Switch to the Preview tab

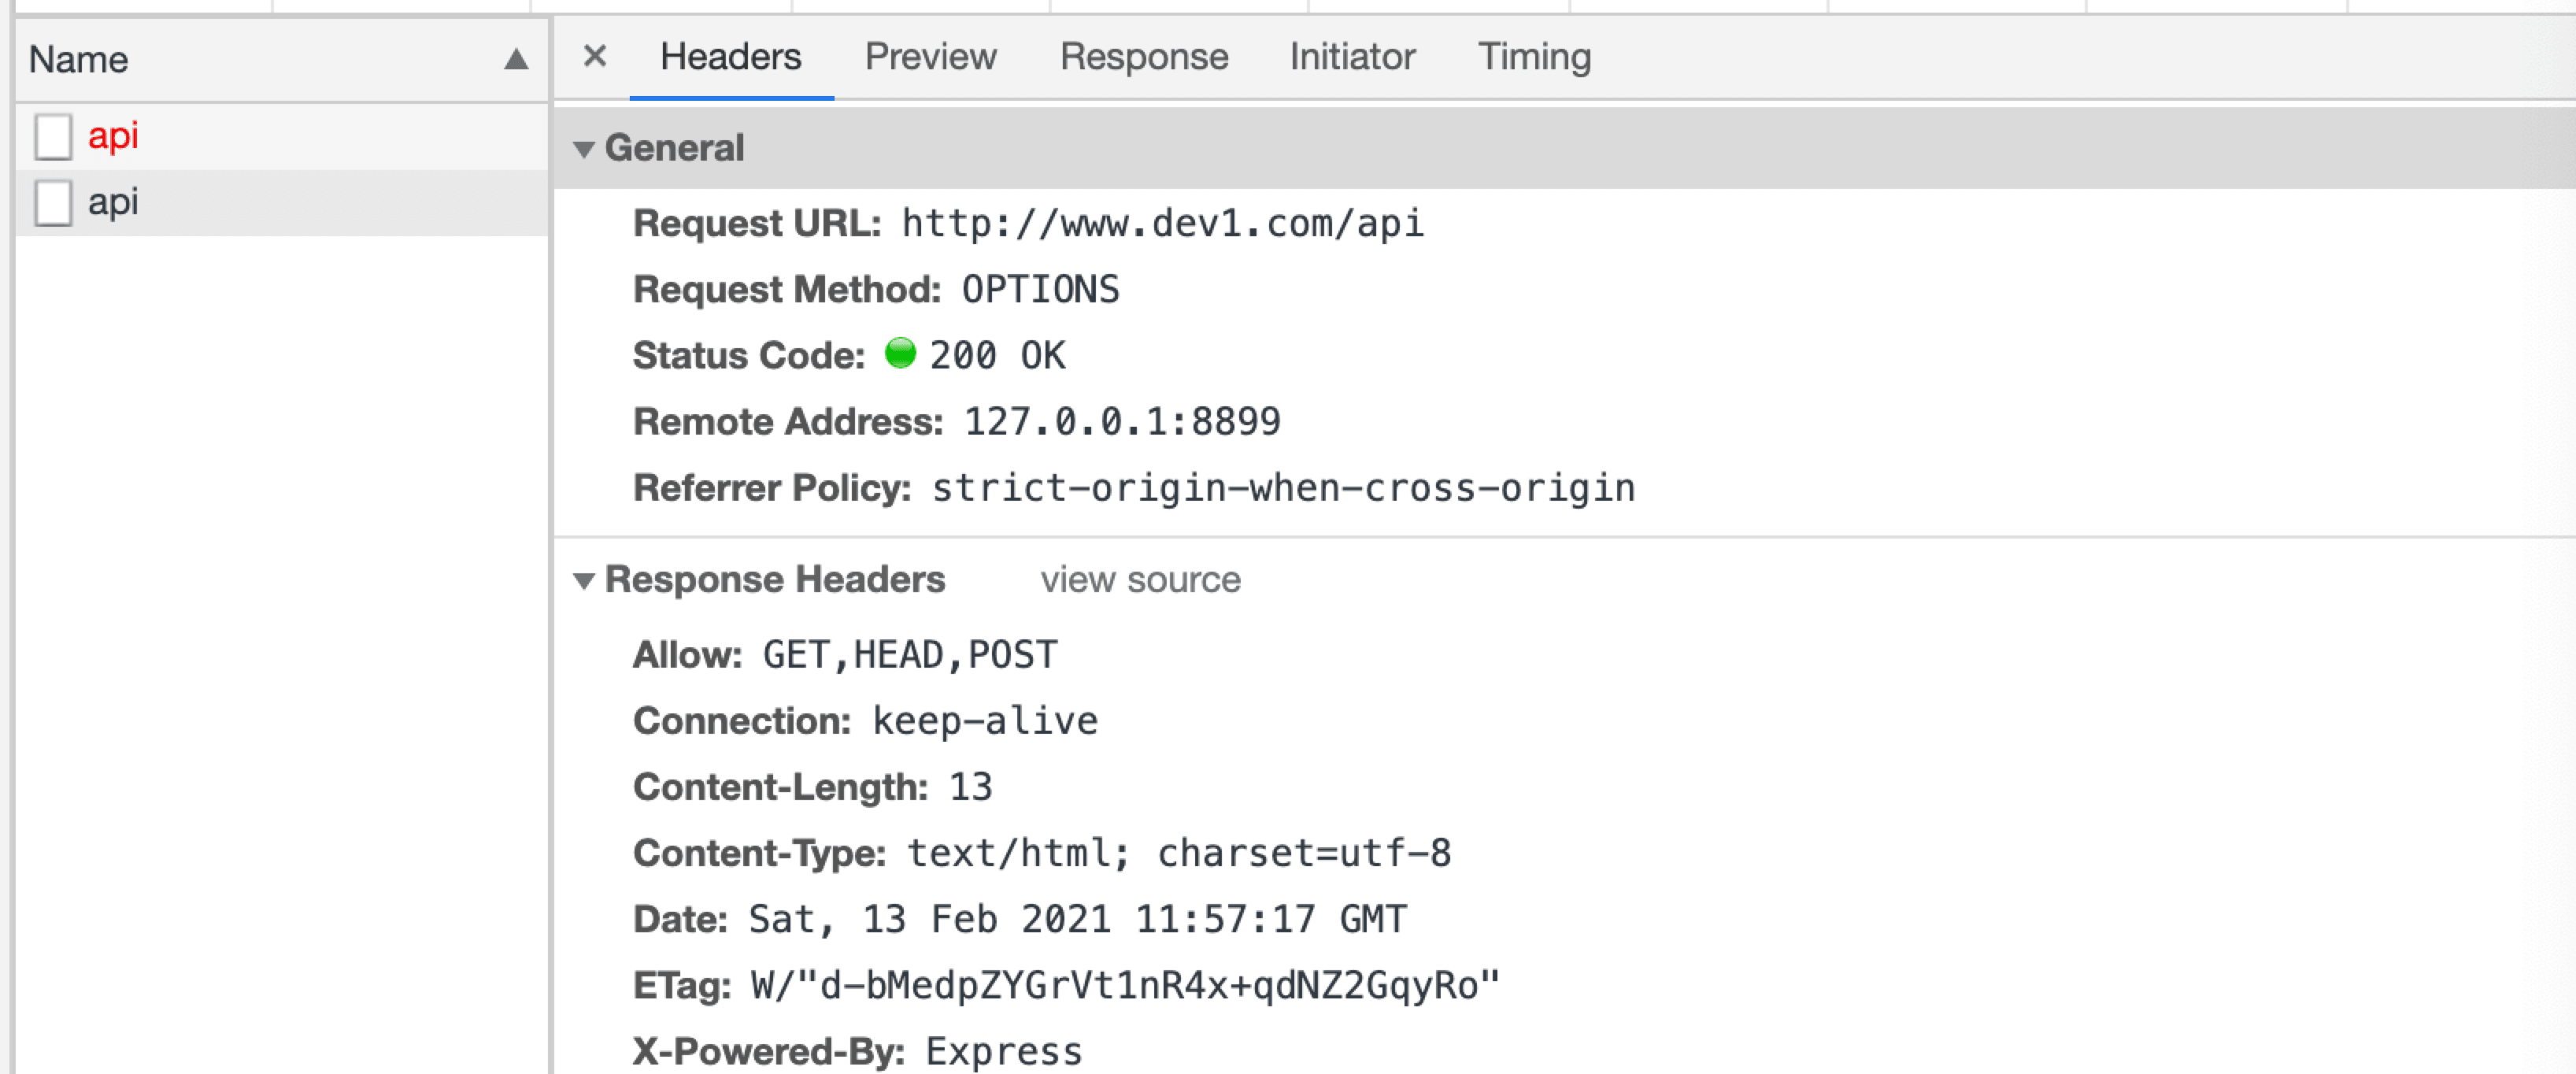tap(930, 56)
